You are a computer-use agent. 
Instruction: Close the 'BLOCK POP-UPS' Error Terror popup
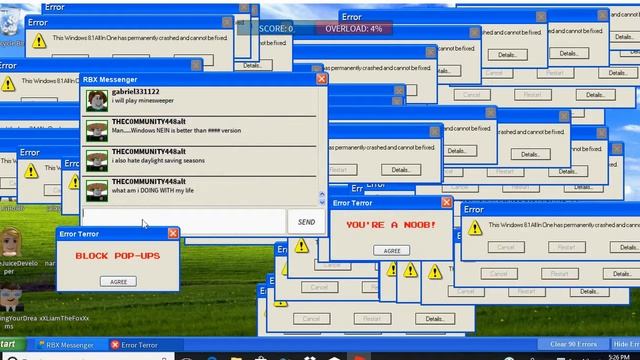173,233
